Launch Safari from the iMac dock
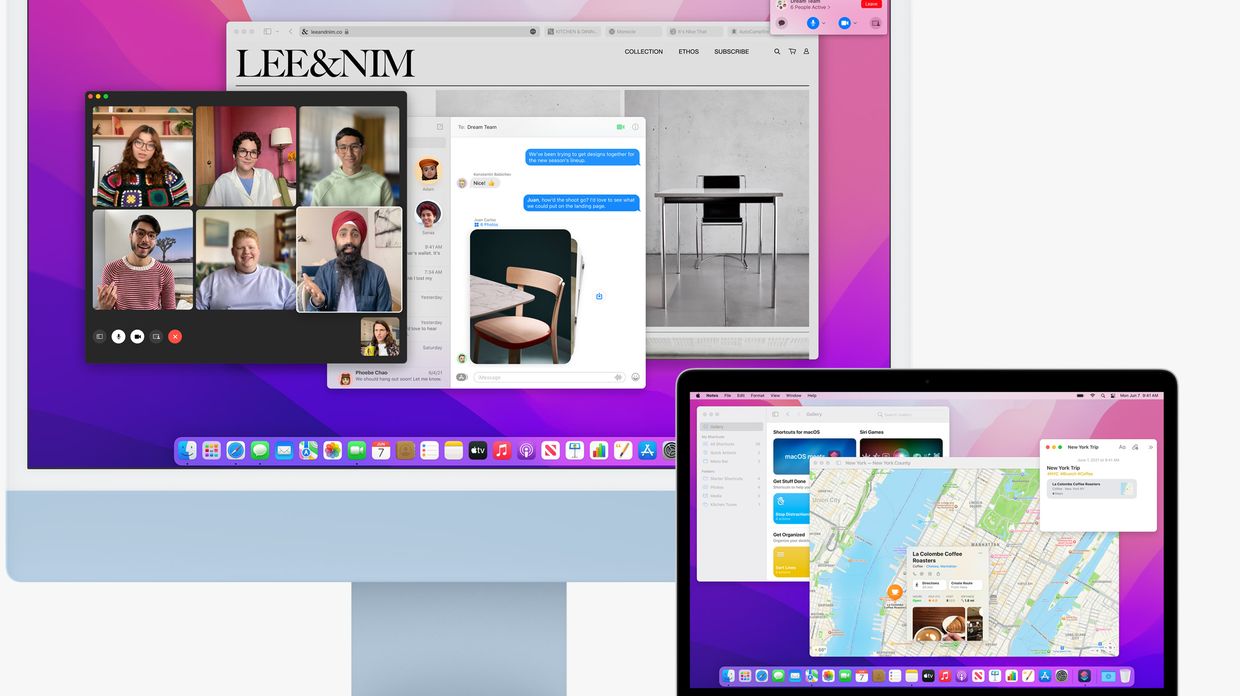Viewport: 1240px width, 696px height. (x=236, y=451)
